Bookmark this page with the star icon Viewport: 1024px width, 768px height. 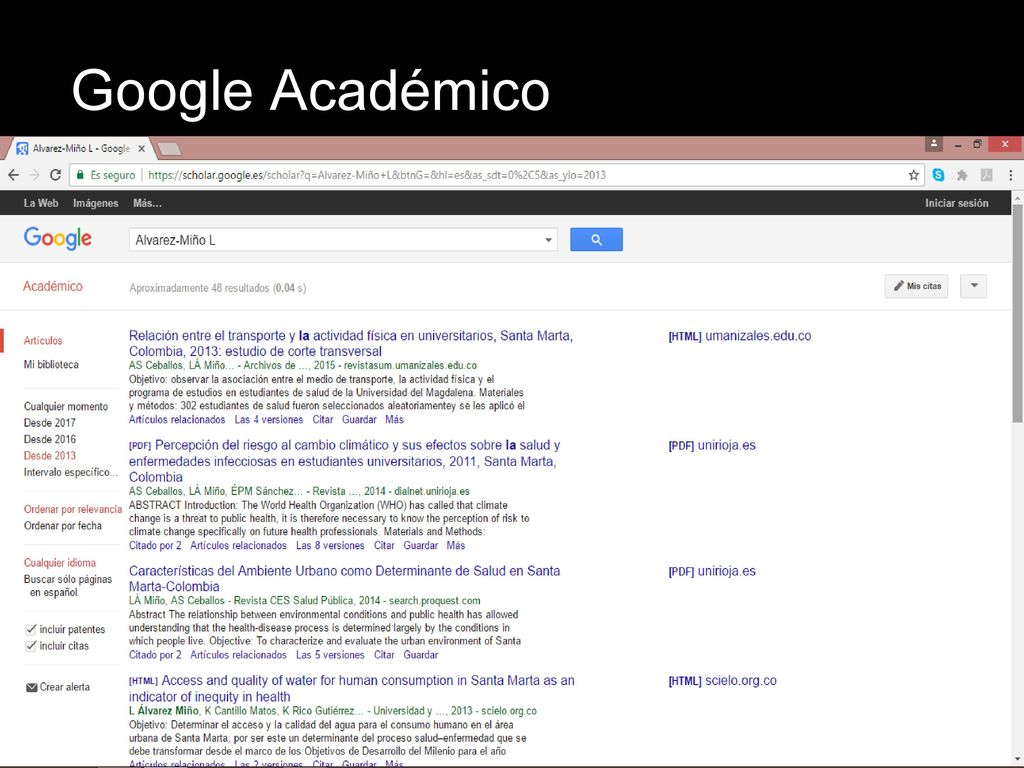coord(914,175)
